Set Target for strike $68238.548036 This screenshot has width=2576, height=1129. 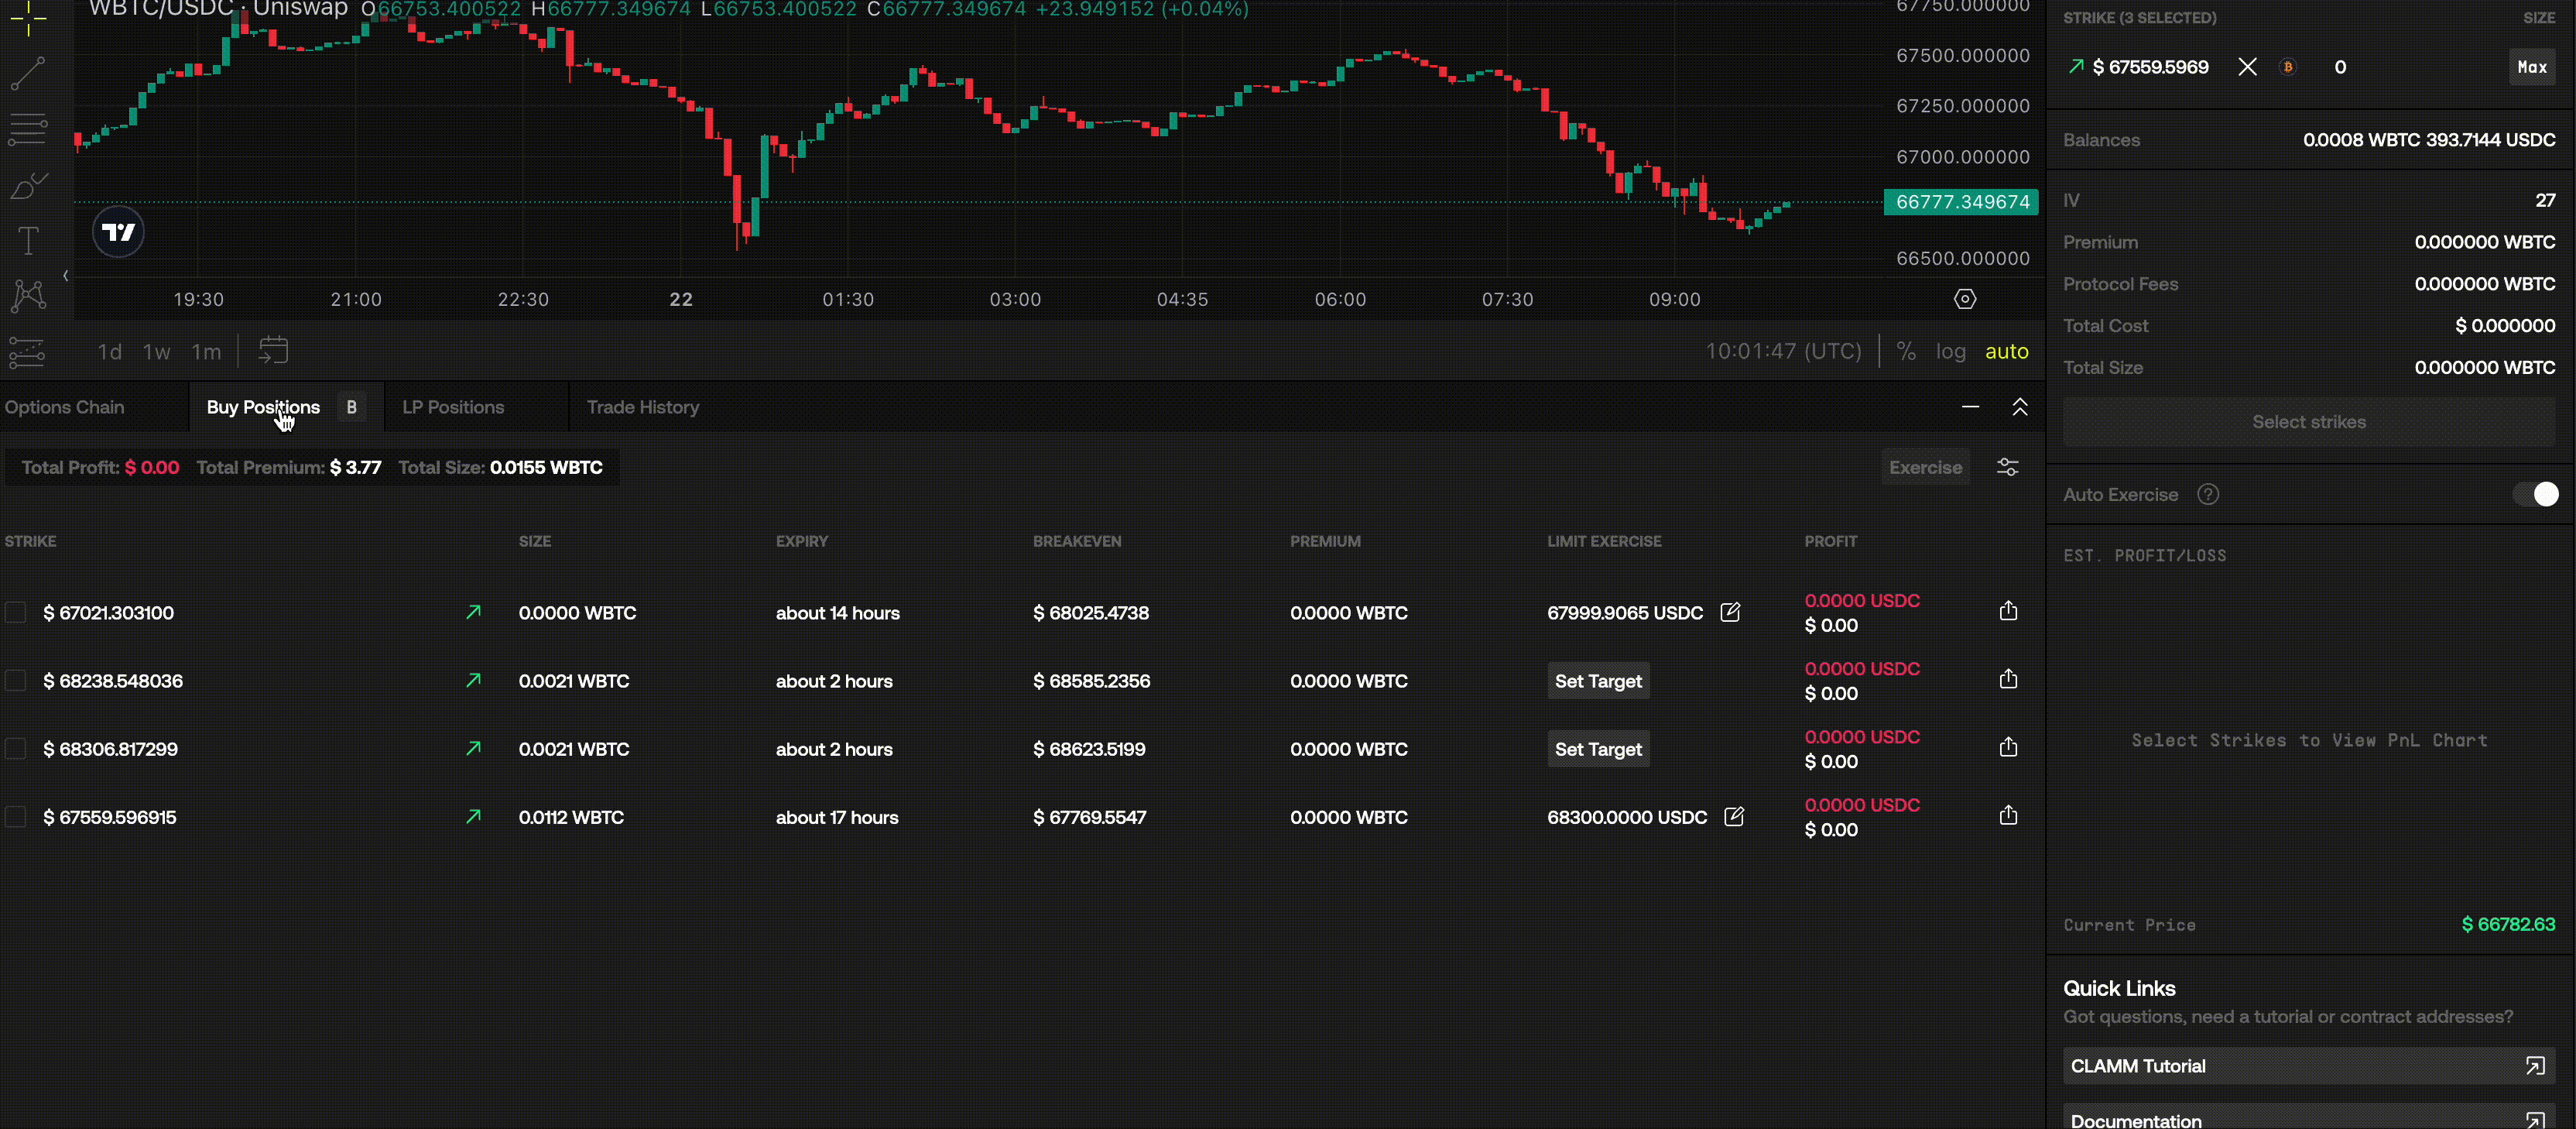pos(1598,681)
